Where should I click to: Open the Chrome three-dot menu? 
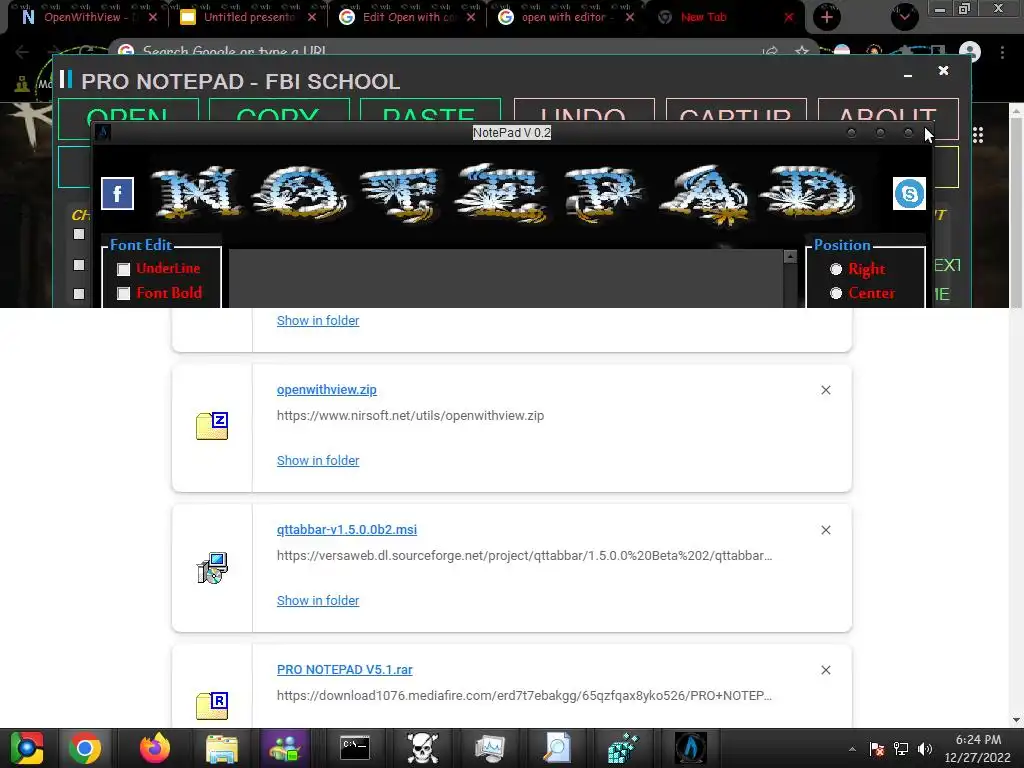tap(1002, 52)
